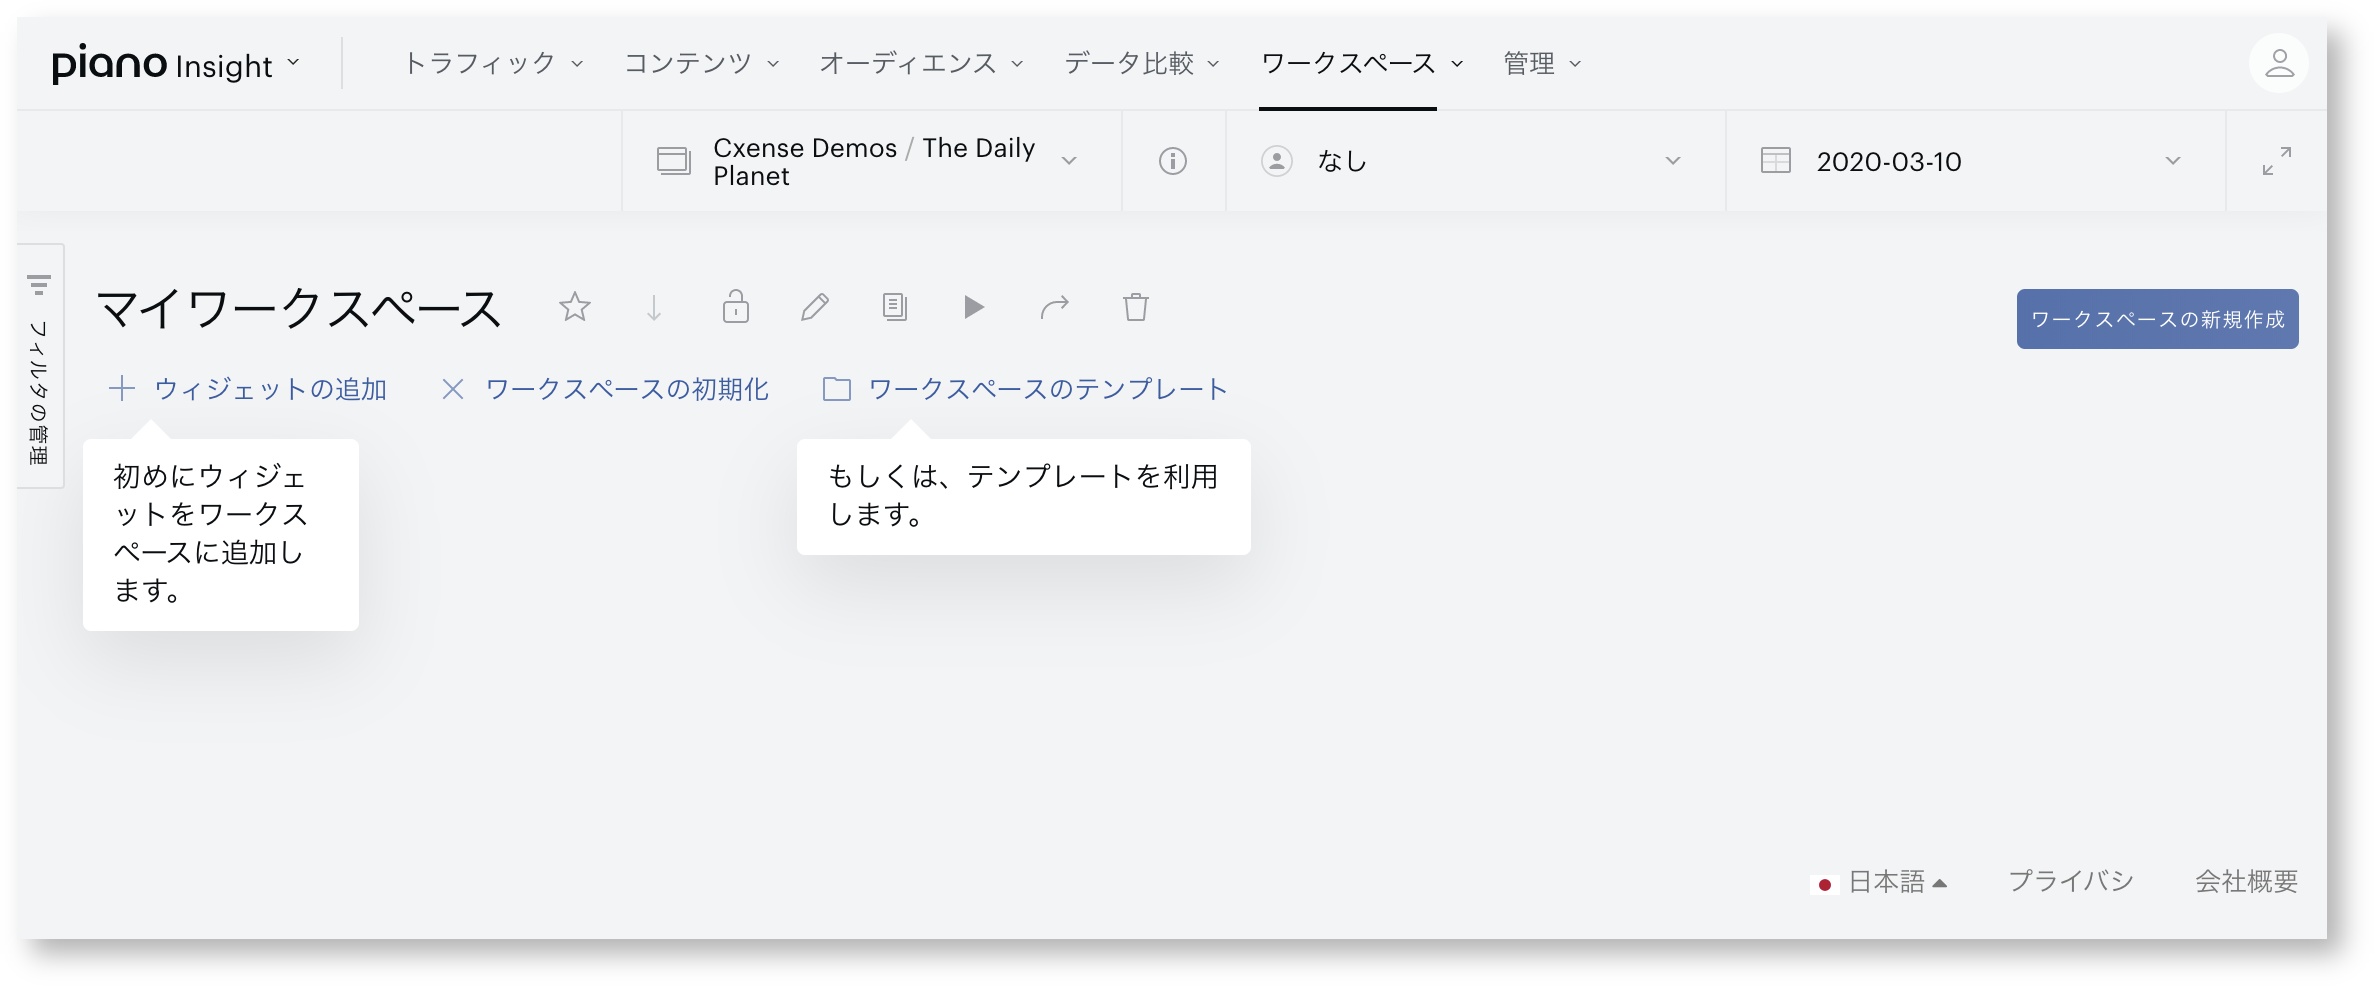The height and width of the screenshot is (987, 2375).
Task: Open the フィルタの管理 side panel tab
Action: coord(40,366)
